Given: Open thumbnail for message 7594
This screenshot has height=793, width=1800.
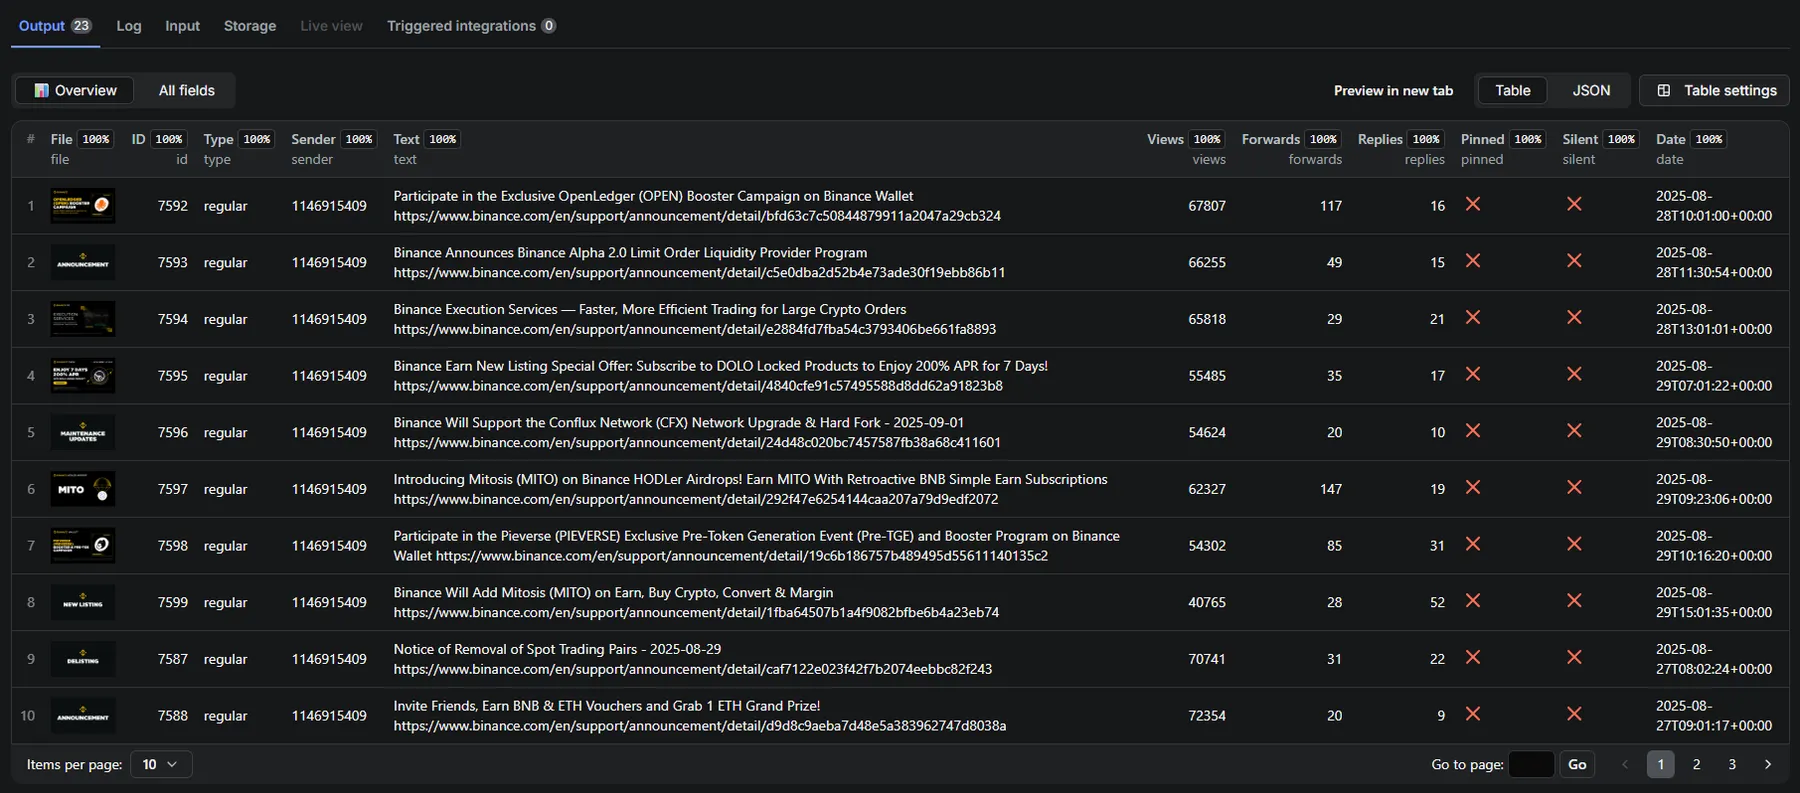Looking at the screenshot, I should tap(83, 319).
